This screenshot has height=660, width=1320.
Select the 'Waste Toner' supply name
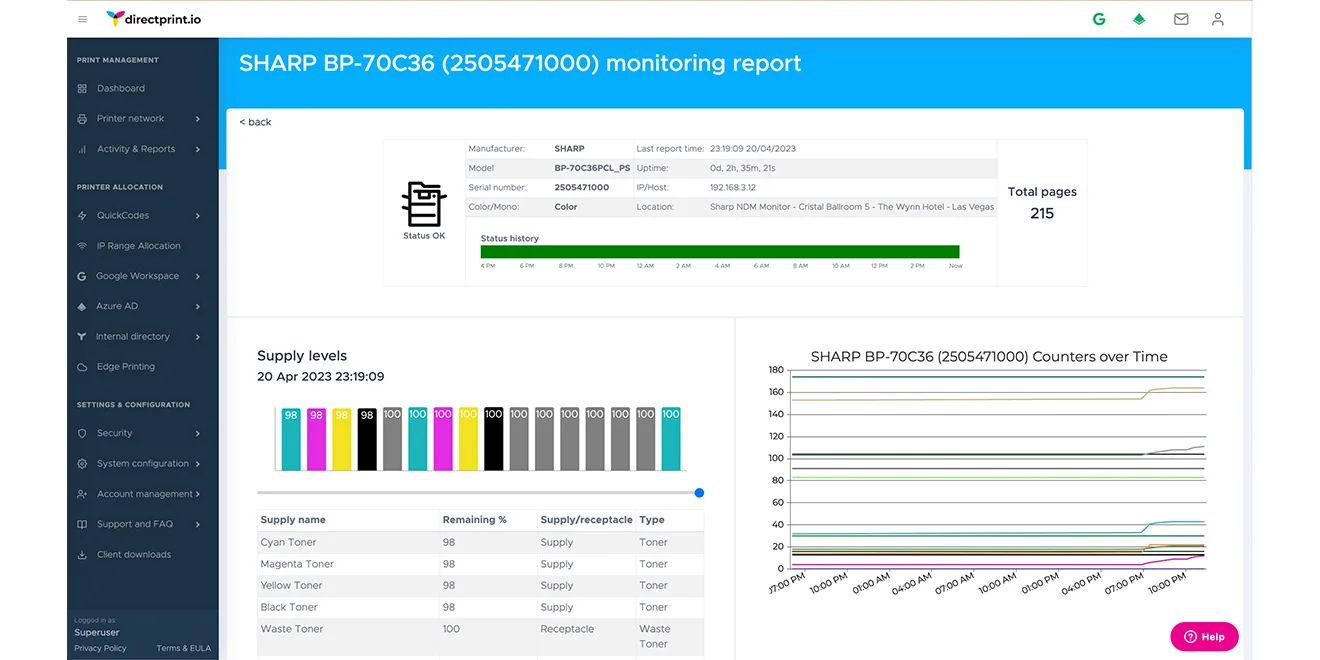[x=290, y=629]
